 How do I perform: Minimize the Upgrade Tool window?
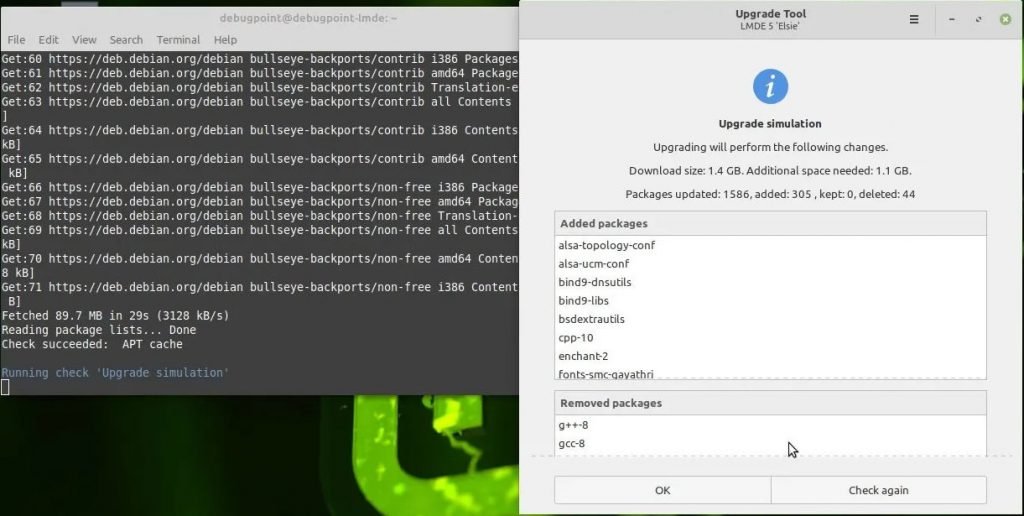click(952, 20)
